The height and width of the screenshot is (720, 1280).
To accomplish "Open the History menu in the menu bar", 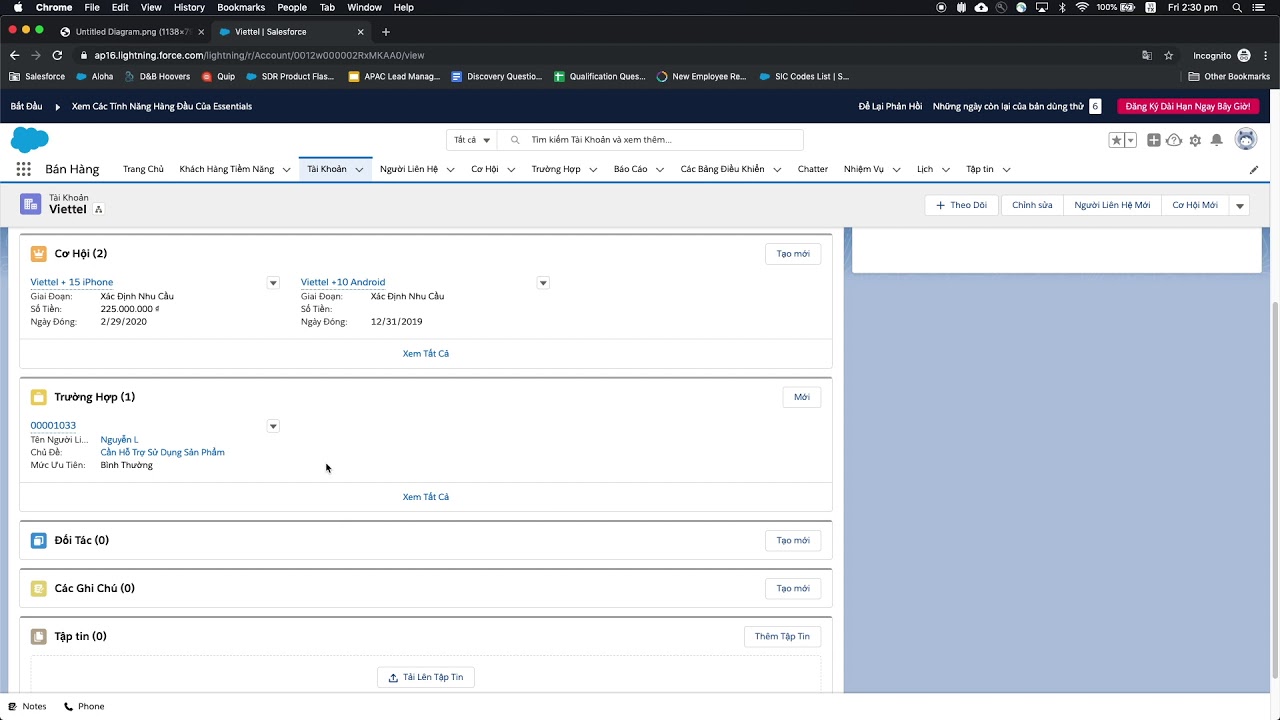I will (x=189, y=7).
